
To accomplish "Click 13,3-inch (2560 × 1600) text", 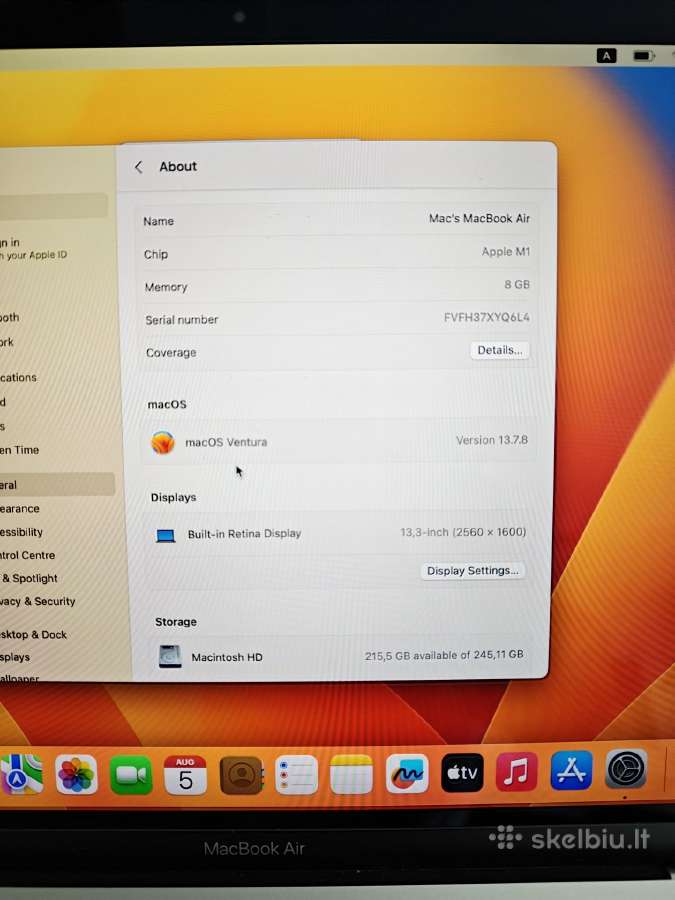I will coord(463,532).
